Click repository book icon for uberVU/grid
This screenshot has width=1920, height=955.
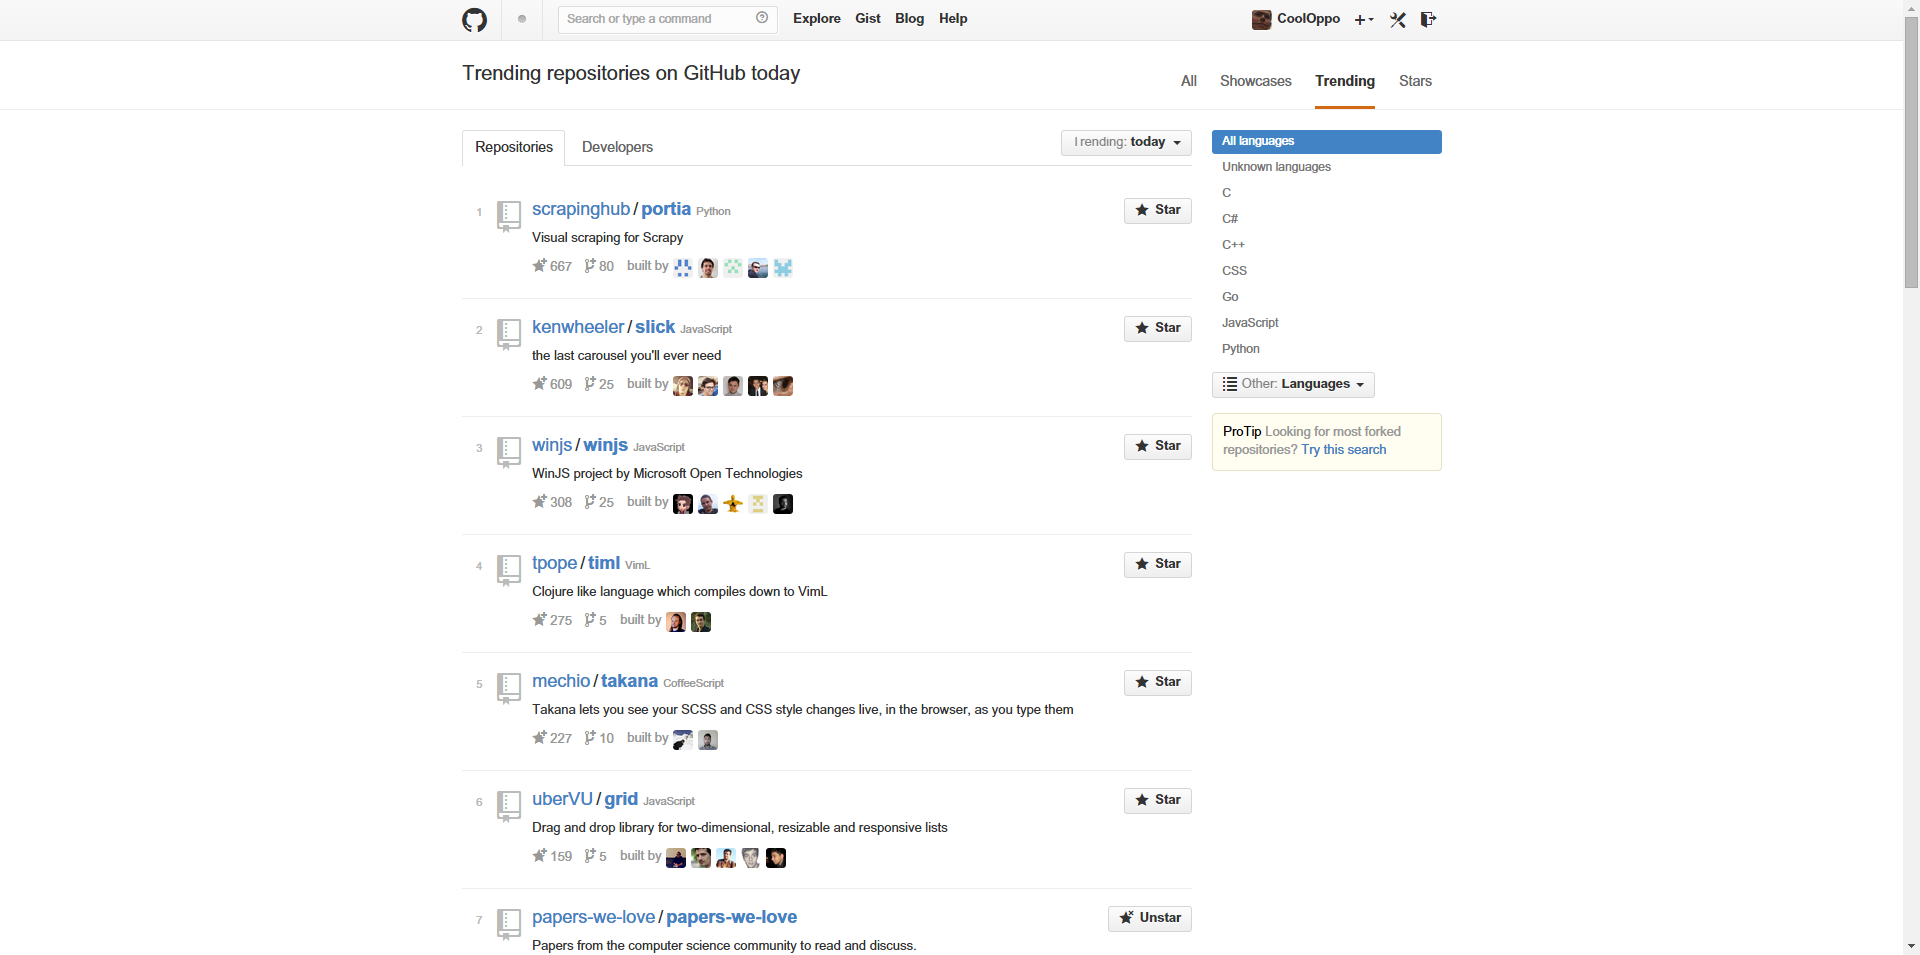(509, 805)
